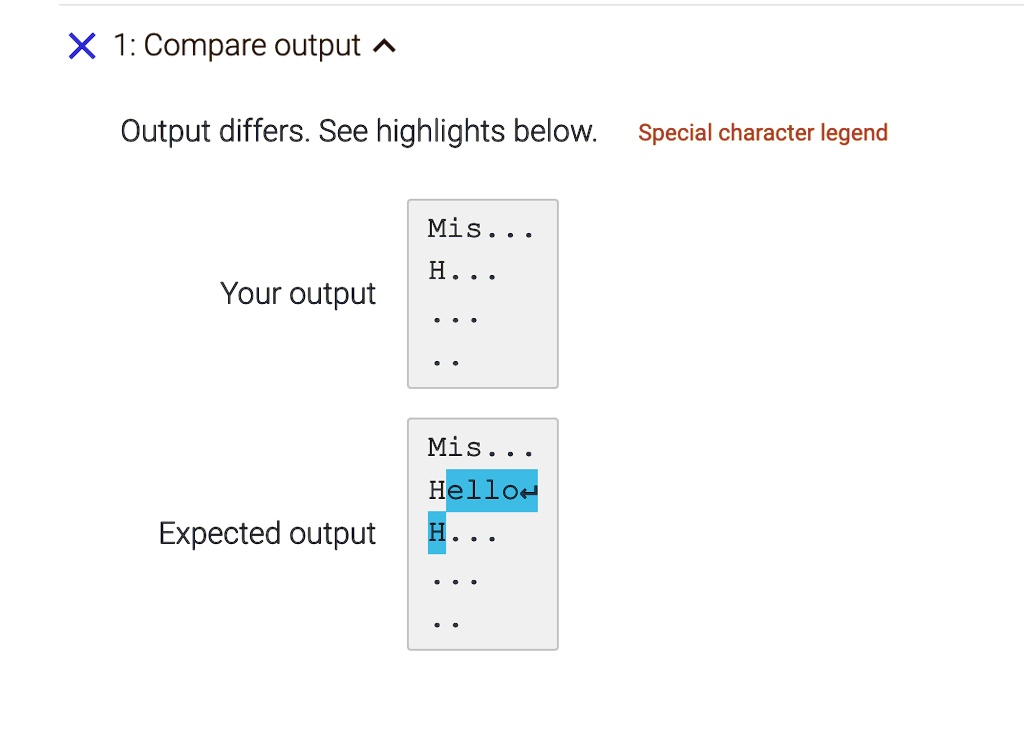Select the highlighted H in Expected output

[435, 533]
